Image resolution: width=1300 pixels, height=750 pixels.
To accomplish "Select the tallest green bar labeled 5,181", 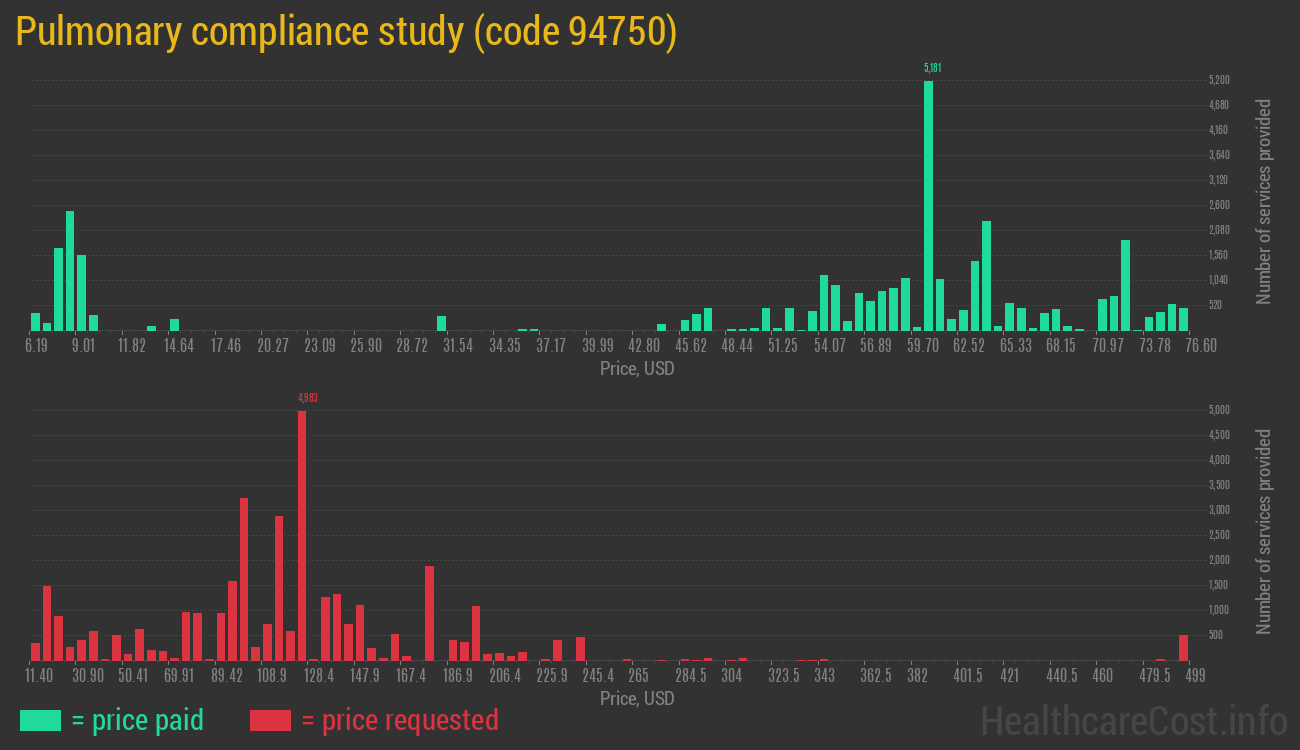I will coord(929,200).
